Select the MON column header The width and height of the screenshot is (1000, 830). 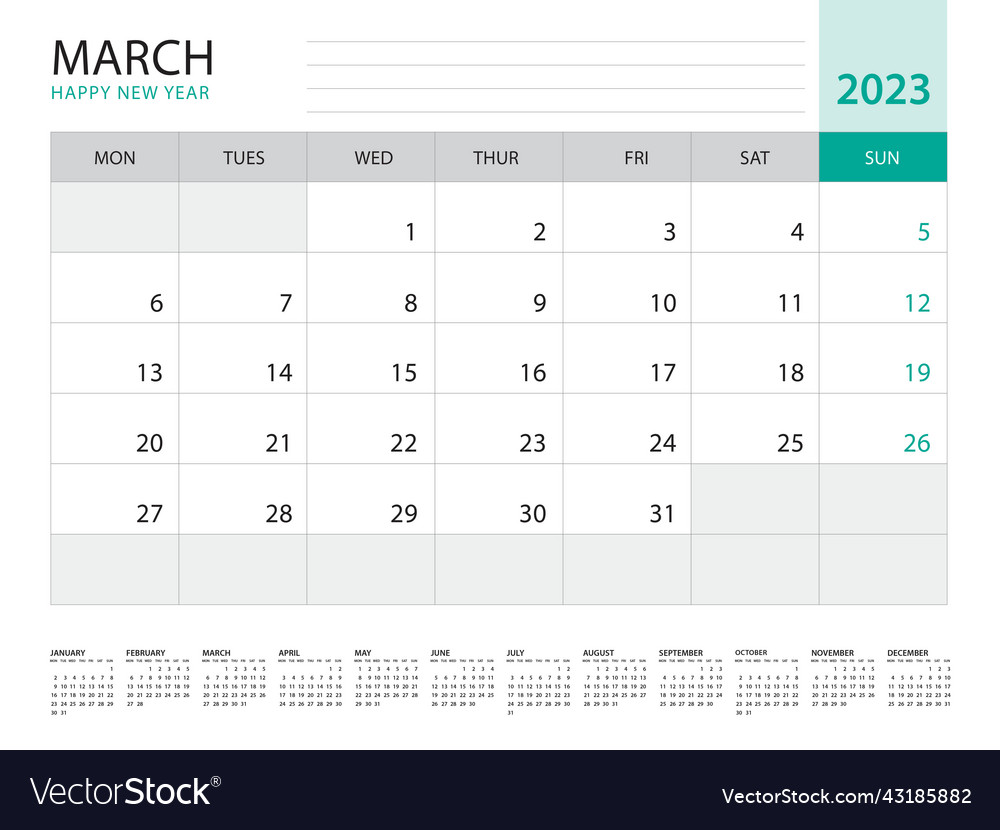point(115,157)
